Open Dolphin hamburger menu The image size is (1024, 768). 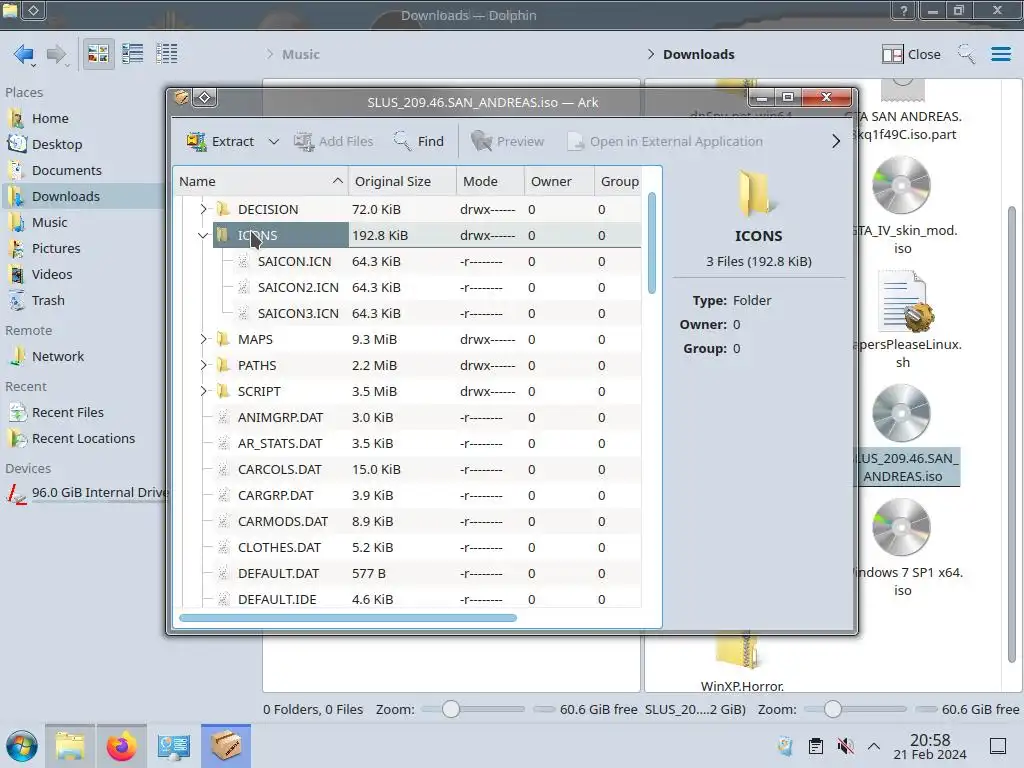point(1000,54)
